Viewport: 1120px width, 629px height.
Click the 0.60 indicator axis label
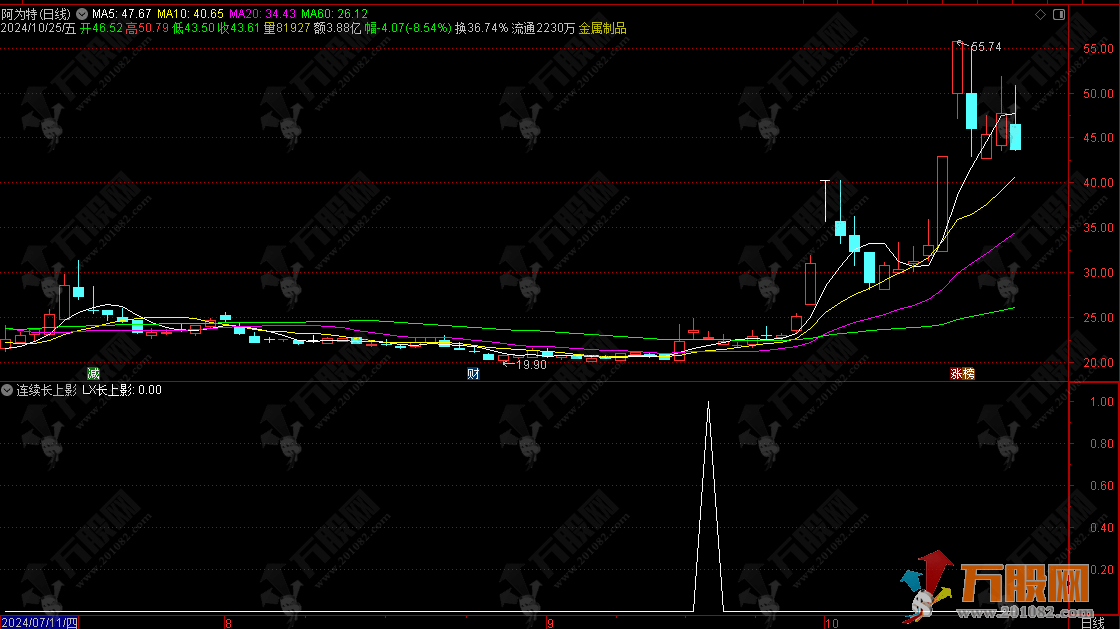1101,485
